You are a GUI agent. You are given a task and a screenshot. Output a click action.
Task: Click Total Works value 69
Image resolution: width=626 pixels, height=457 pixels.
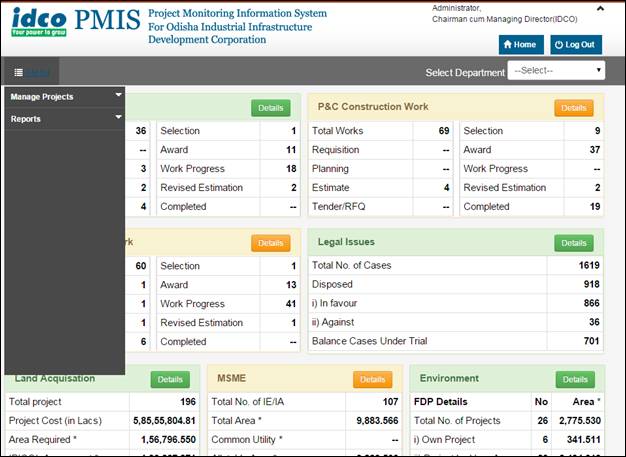[x=444, y=131]
